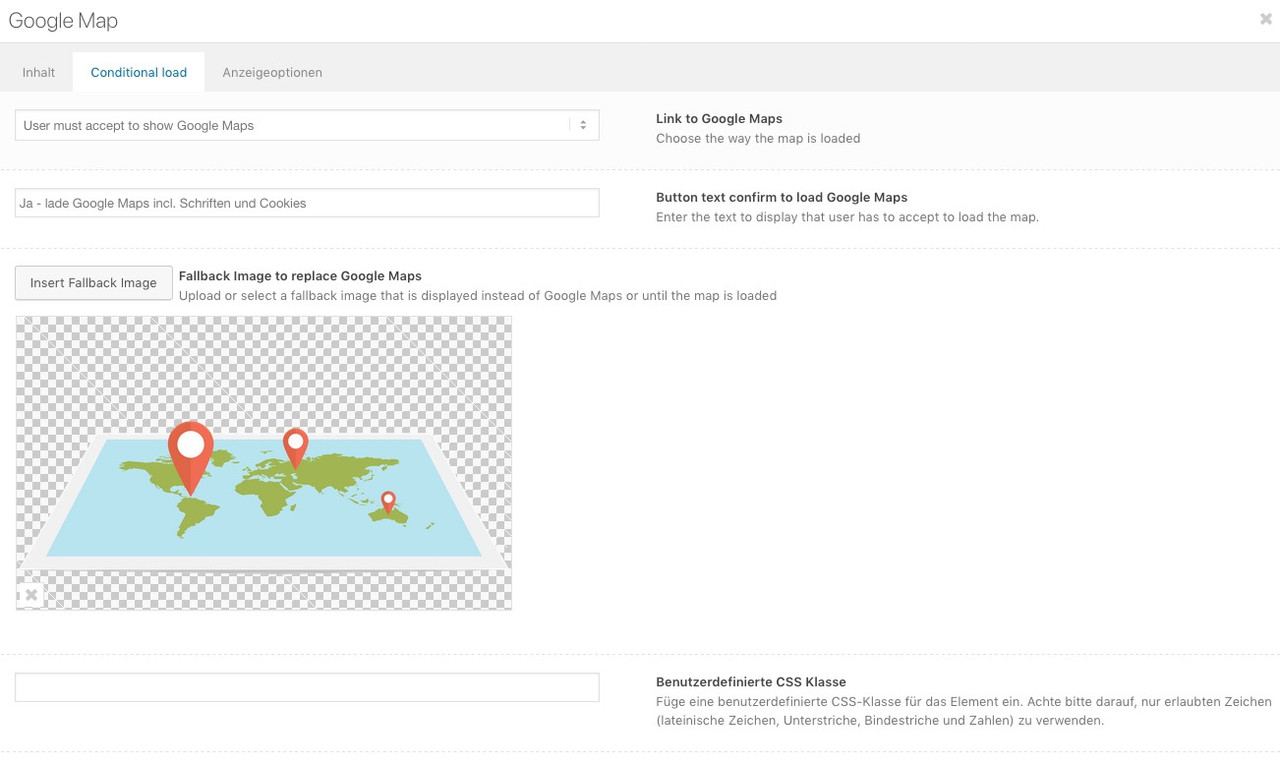Open the Google Maps loading mode dropdown

pyautogui.click(x=307, y=125)
